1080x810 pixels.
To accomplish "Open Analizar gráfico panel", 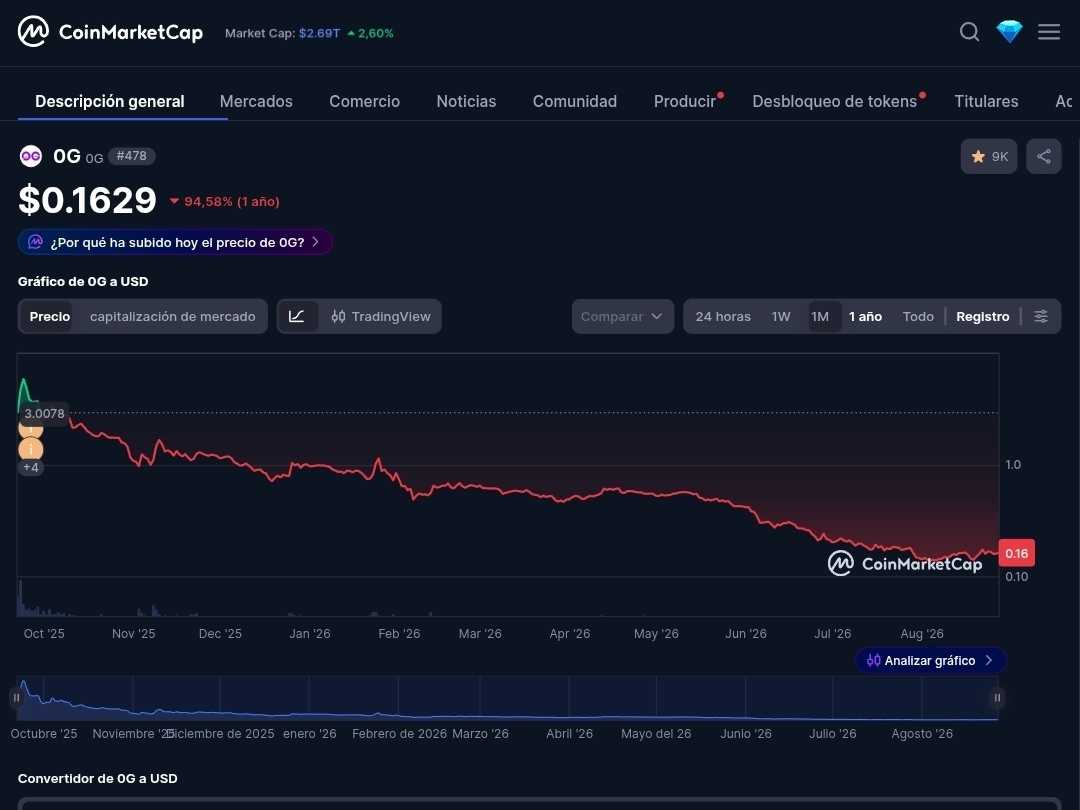I will coord(931,661).
